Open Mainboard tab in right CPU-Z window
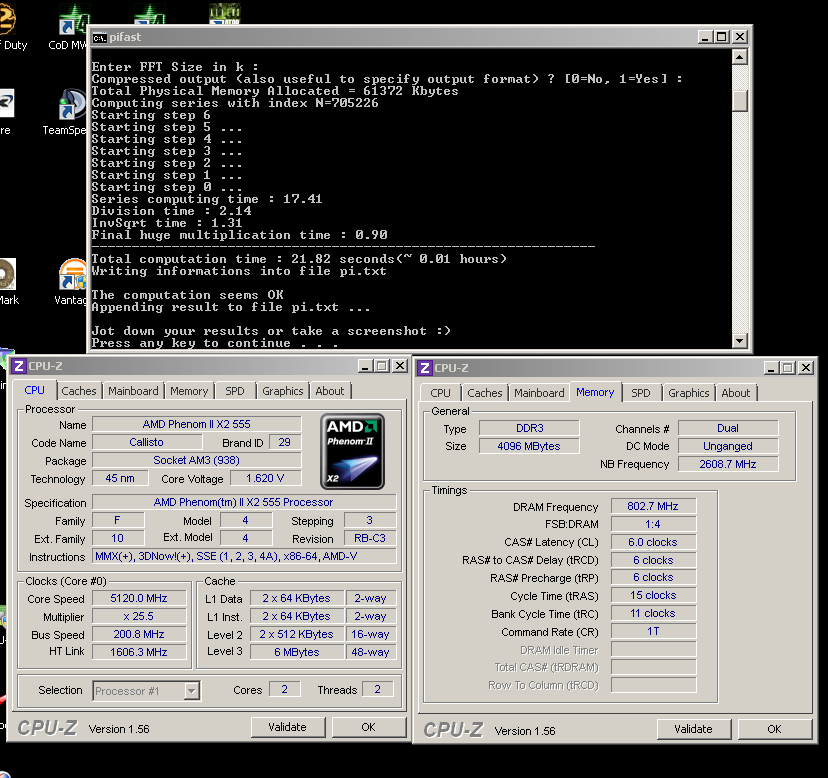Image resolution: width=828 pixels, height=778 pixels. (x=539, y=393)
